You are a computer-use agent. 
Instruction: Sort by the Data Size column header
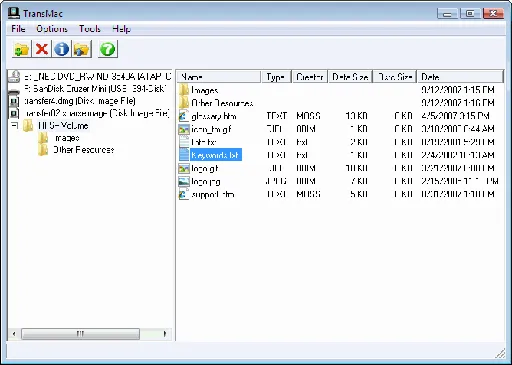(x=350, y=77)
